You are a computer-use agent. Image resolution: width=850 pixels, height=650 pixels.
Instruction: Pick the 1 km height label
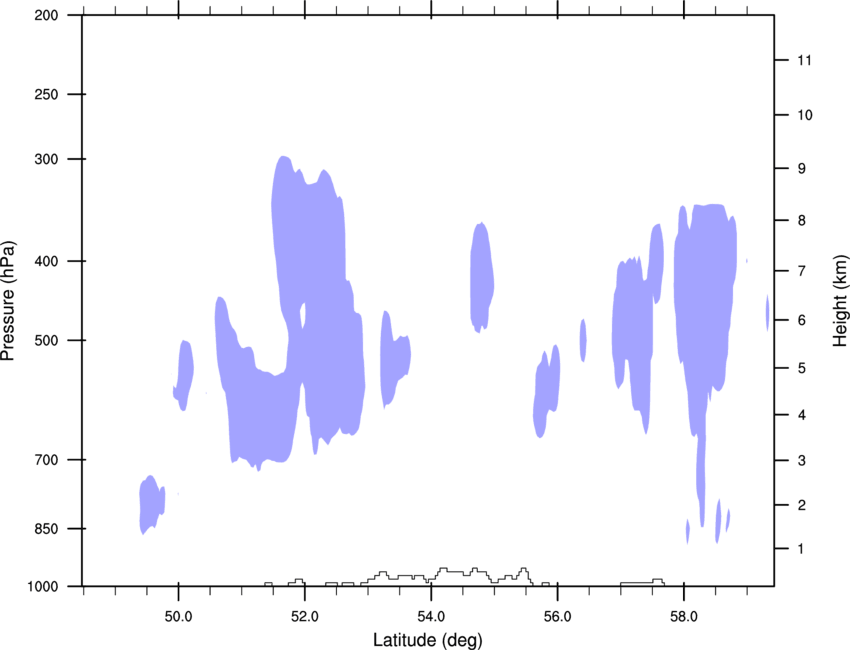(x=802, y=549)
